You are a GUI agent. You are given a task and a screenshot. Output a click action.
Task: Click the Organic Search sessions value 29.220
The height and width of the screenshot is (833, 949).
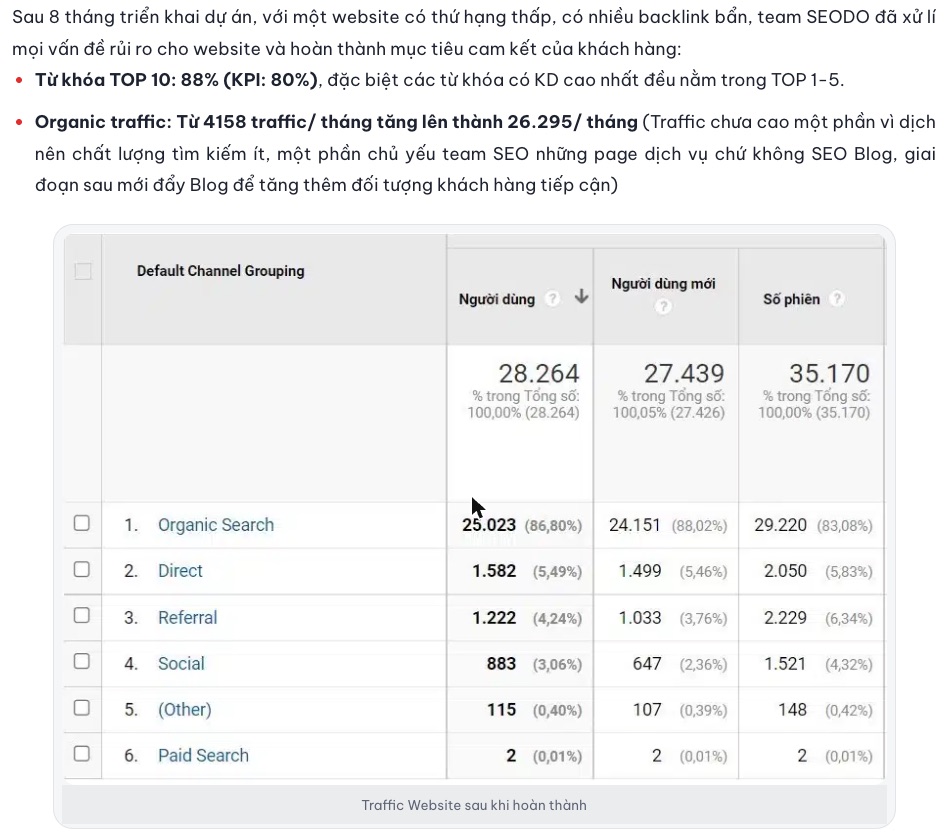click(x=780, y=524)
